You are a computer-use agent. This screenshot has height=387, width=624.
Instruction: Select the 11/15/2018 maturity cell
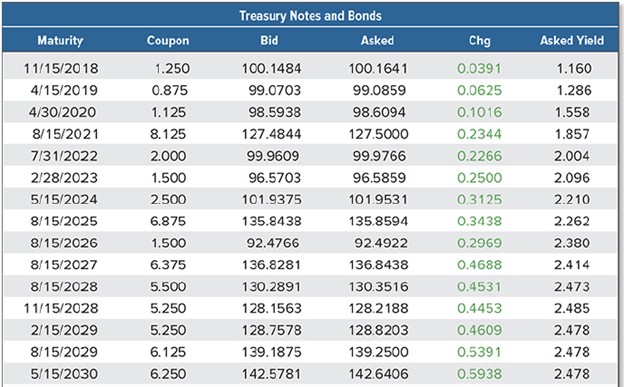coord(61,68)
